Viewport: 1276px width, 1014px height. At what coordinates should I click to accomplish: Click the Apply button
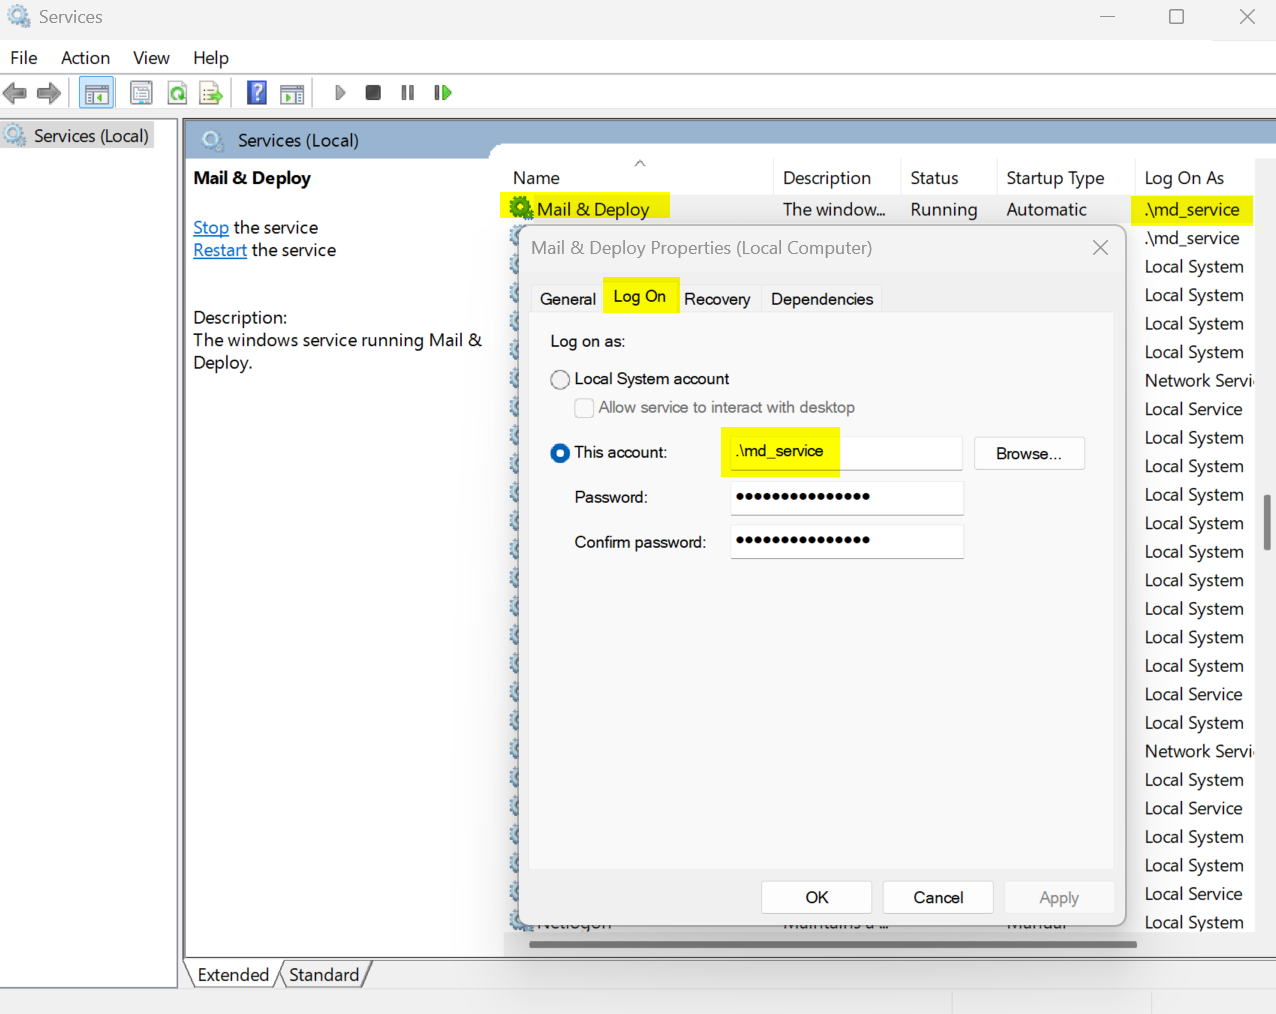click(1059, 897)
